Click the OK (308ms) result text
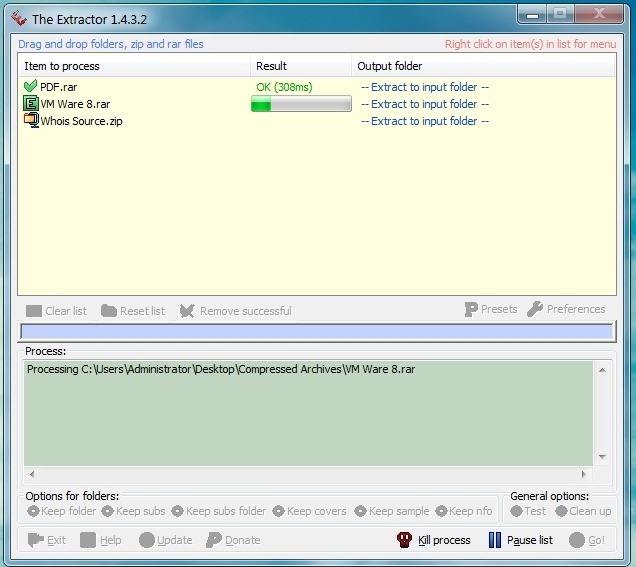636x567 pixels. click(x=284, y=87)
